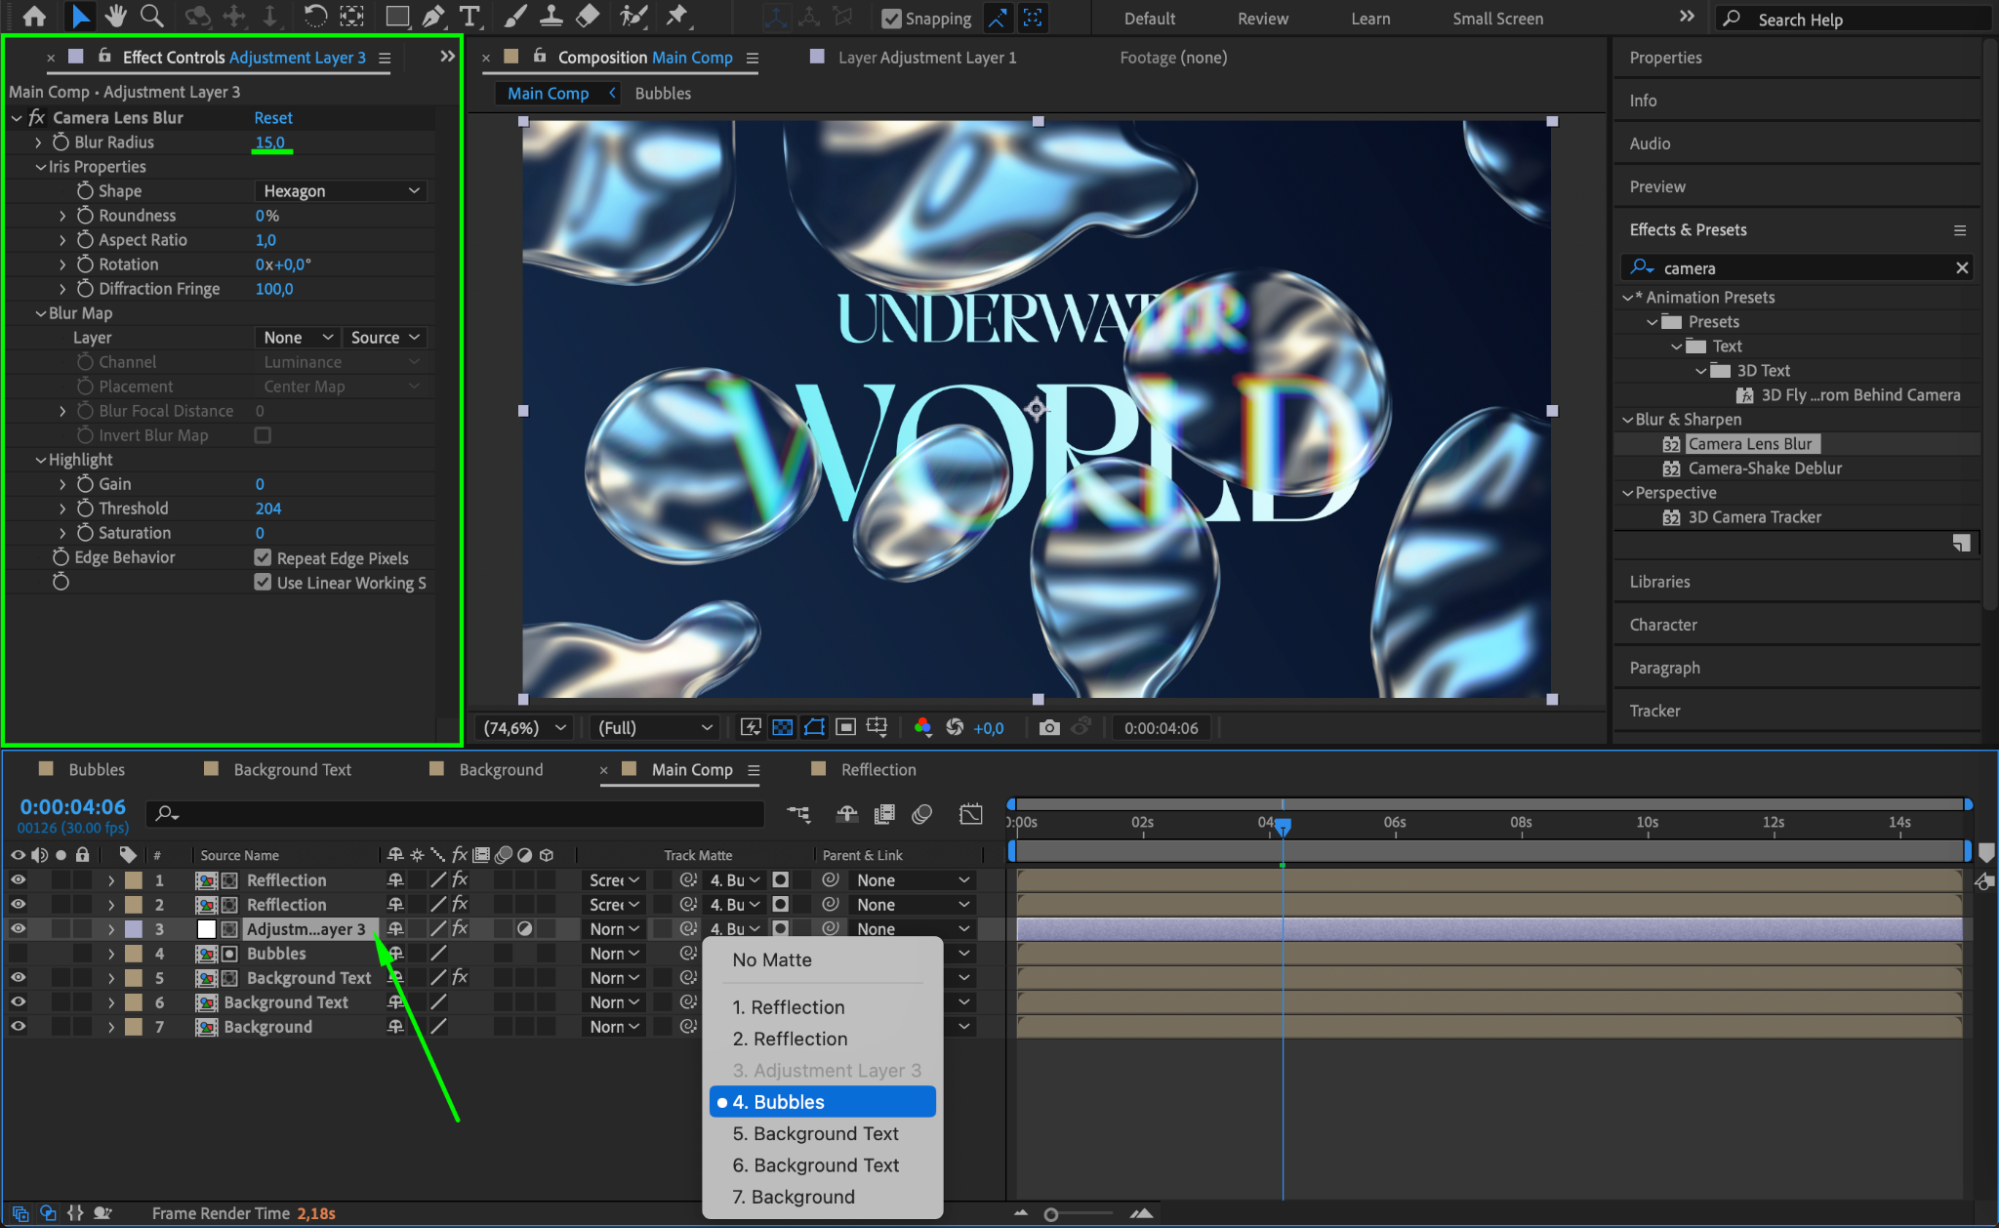Reset the Camera Lens Blur effect
1999x1228 pixels.
pos(273,118)
